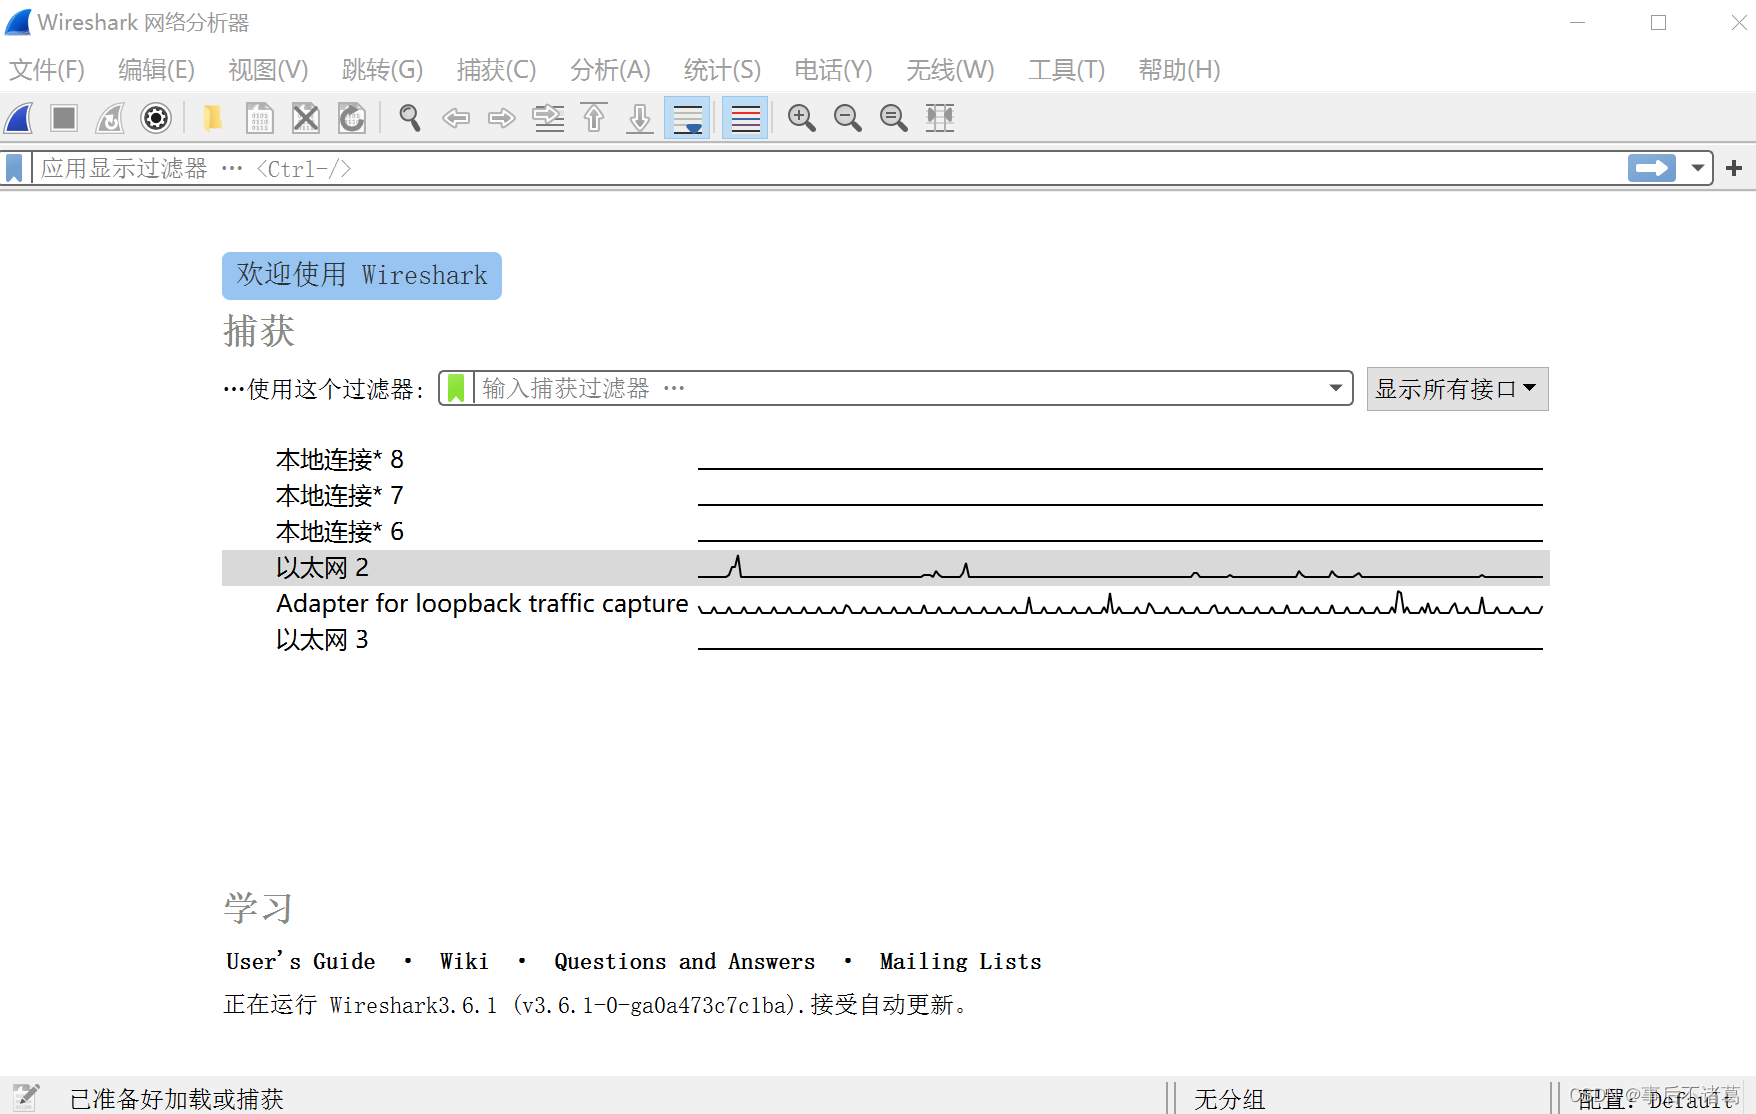Viewport: 1756px width, 1114px height.
Task: Toggle packet list colorization
Action: [x=745, y=118]
